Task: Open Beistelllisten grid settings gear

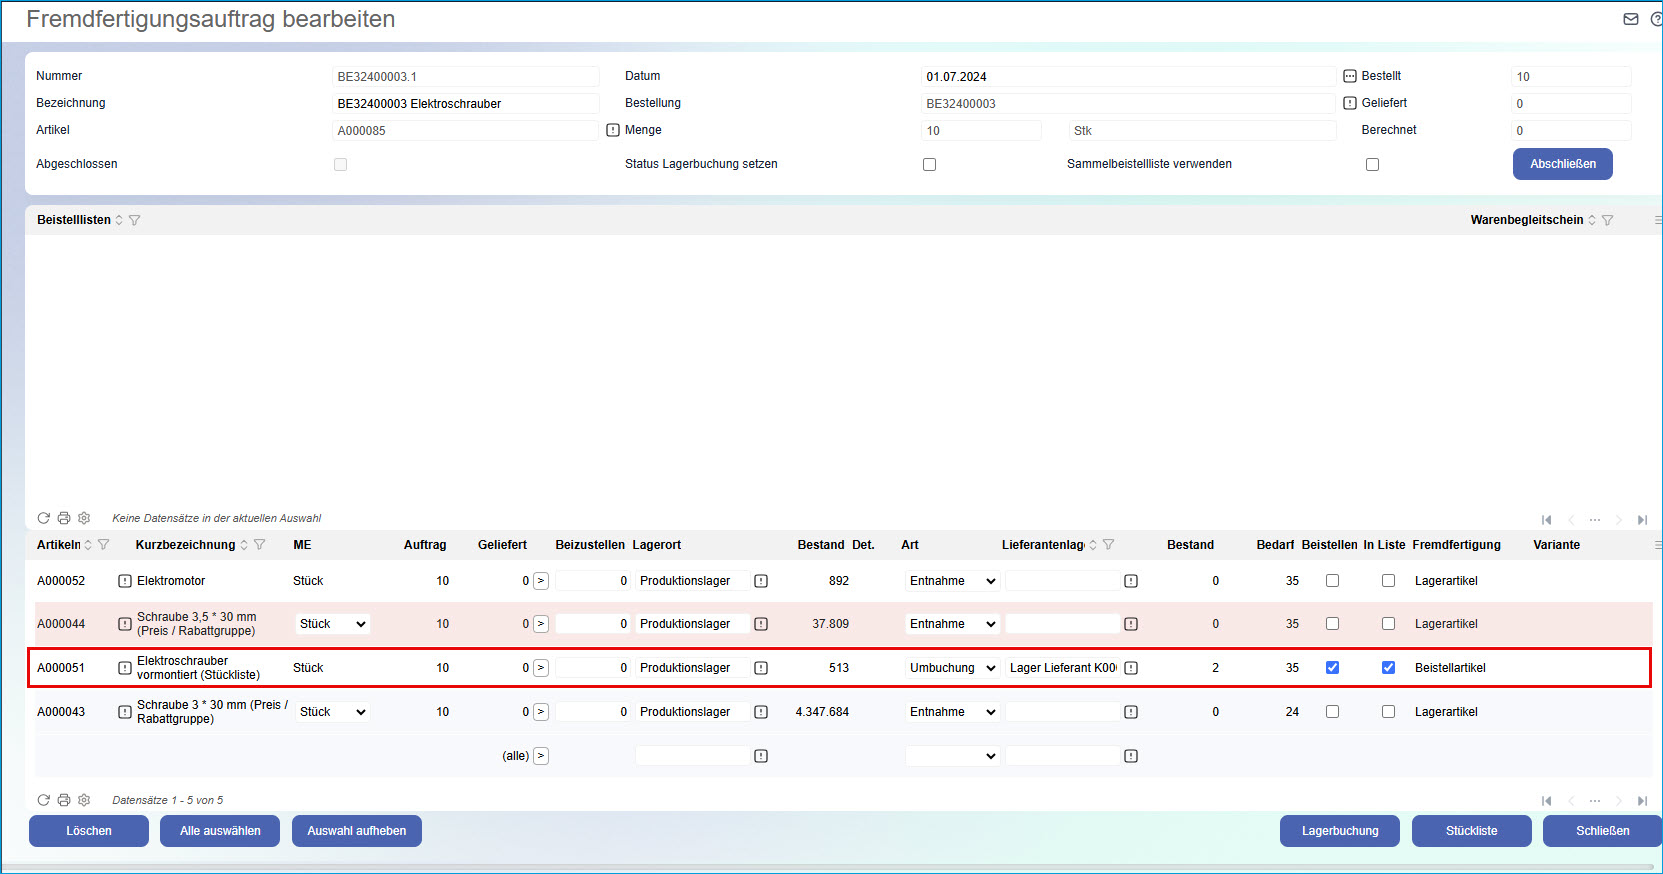Action: [84, 518]
